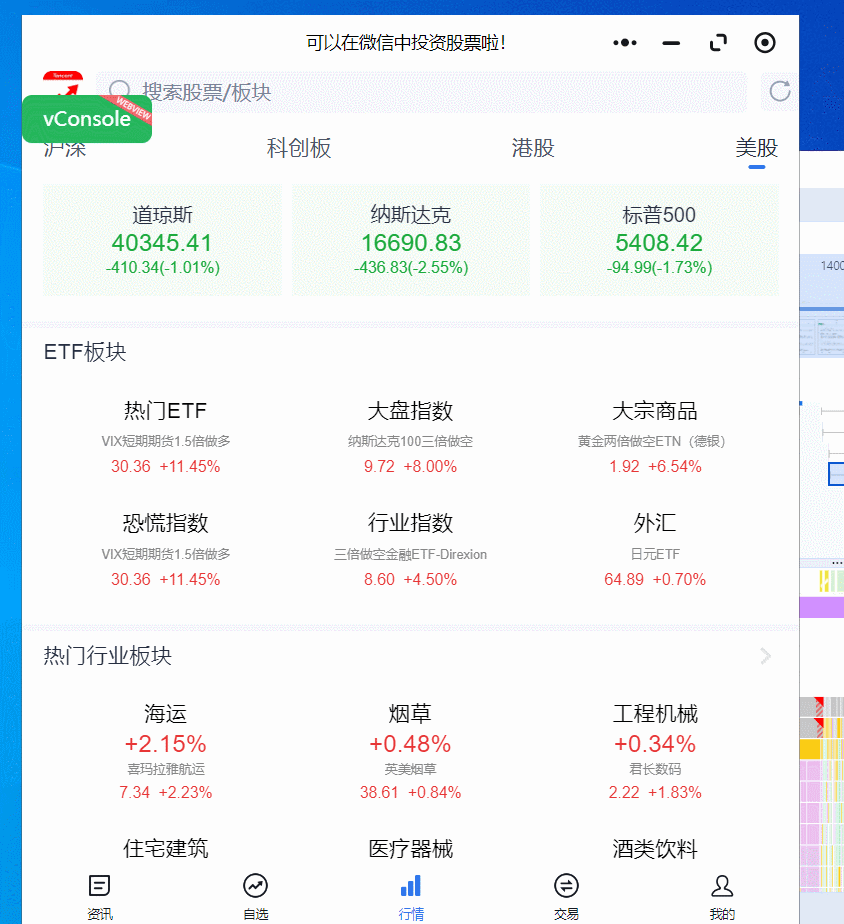Click 日元ETF name text
Screen dimensions: 844x924
click(x=654, y=555)
